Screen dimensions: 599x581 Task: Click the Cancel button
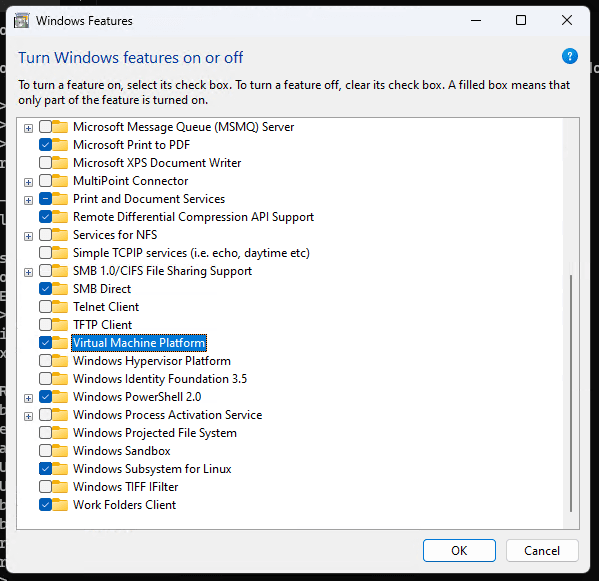pos(542,550)
